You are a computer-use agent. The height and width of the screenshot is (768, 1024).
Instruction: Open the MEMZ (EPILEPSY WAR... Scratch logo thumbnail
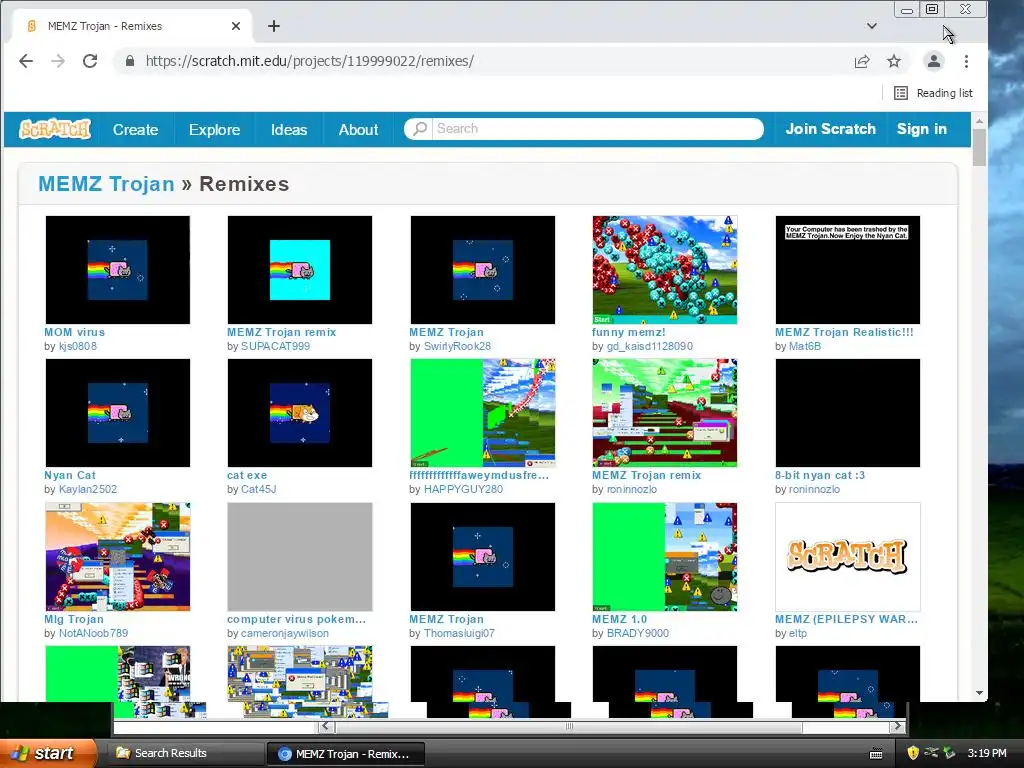point(848,556)
